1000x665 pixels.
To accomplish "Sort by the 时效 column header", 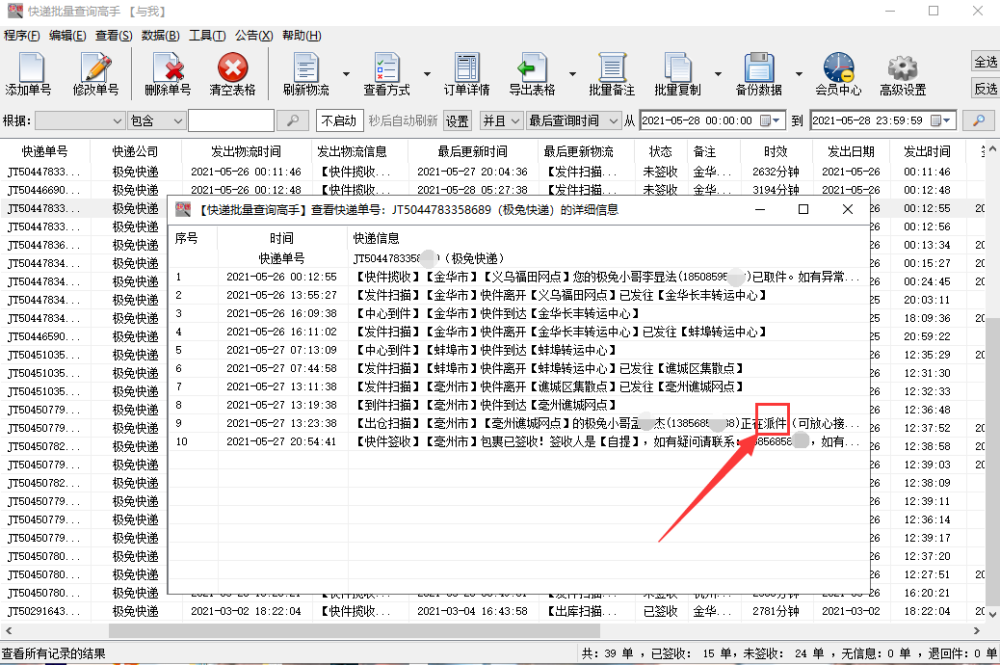I will [776, 152].
